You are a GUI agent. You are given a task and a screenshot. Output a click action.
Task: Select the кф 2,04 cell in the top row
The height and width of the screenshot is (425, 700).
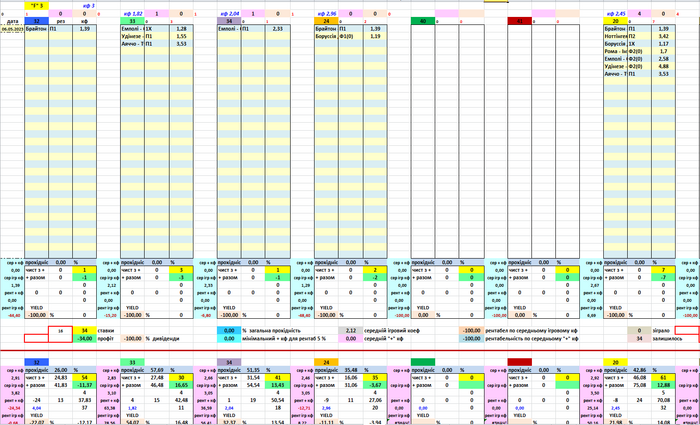(x=229, y=14)
